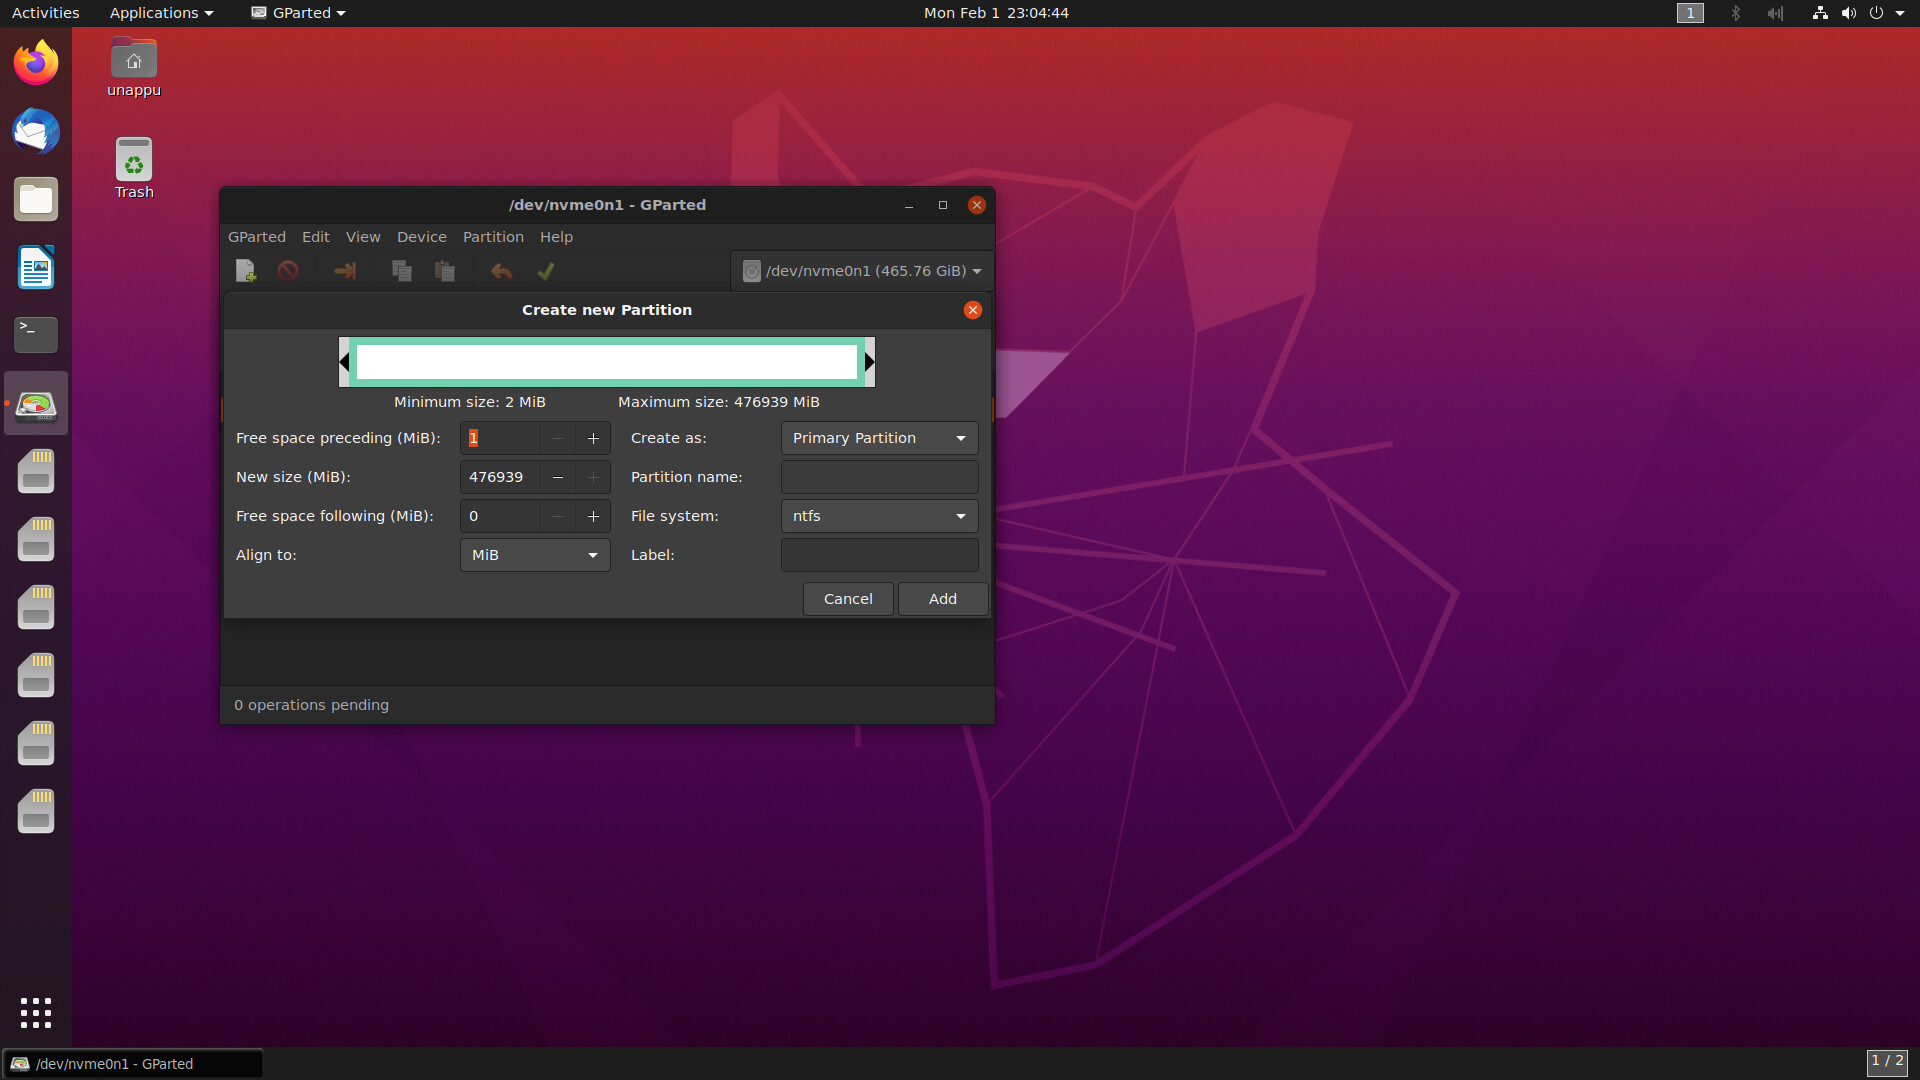Click the New partition toolbar icon
Screen dimensions: 1920x1080
click(x=245, y=271)
